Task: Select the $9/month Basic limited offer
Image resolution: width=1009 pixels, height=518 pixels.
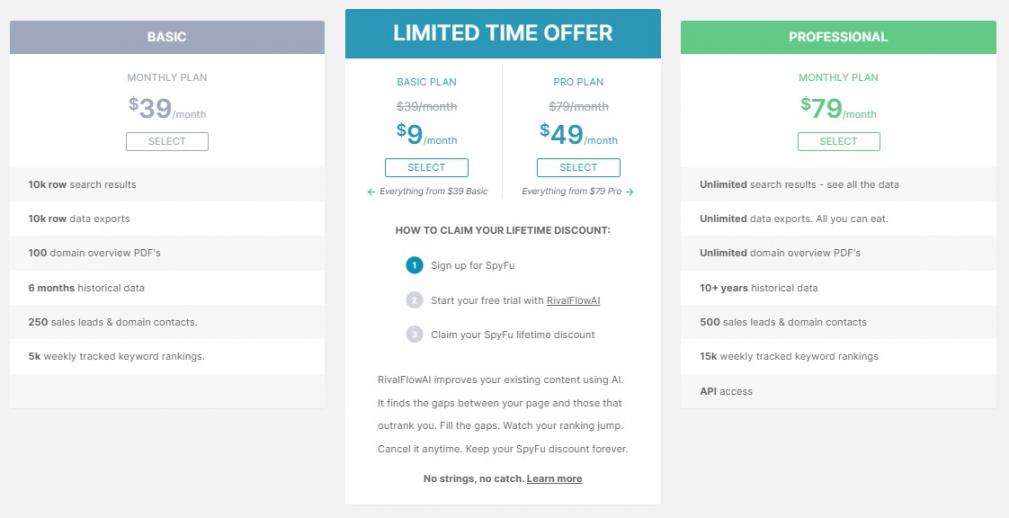Action: (426, 168)
